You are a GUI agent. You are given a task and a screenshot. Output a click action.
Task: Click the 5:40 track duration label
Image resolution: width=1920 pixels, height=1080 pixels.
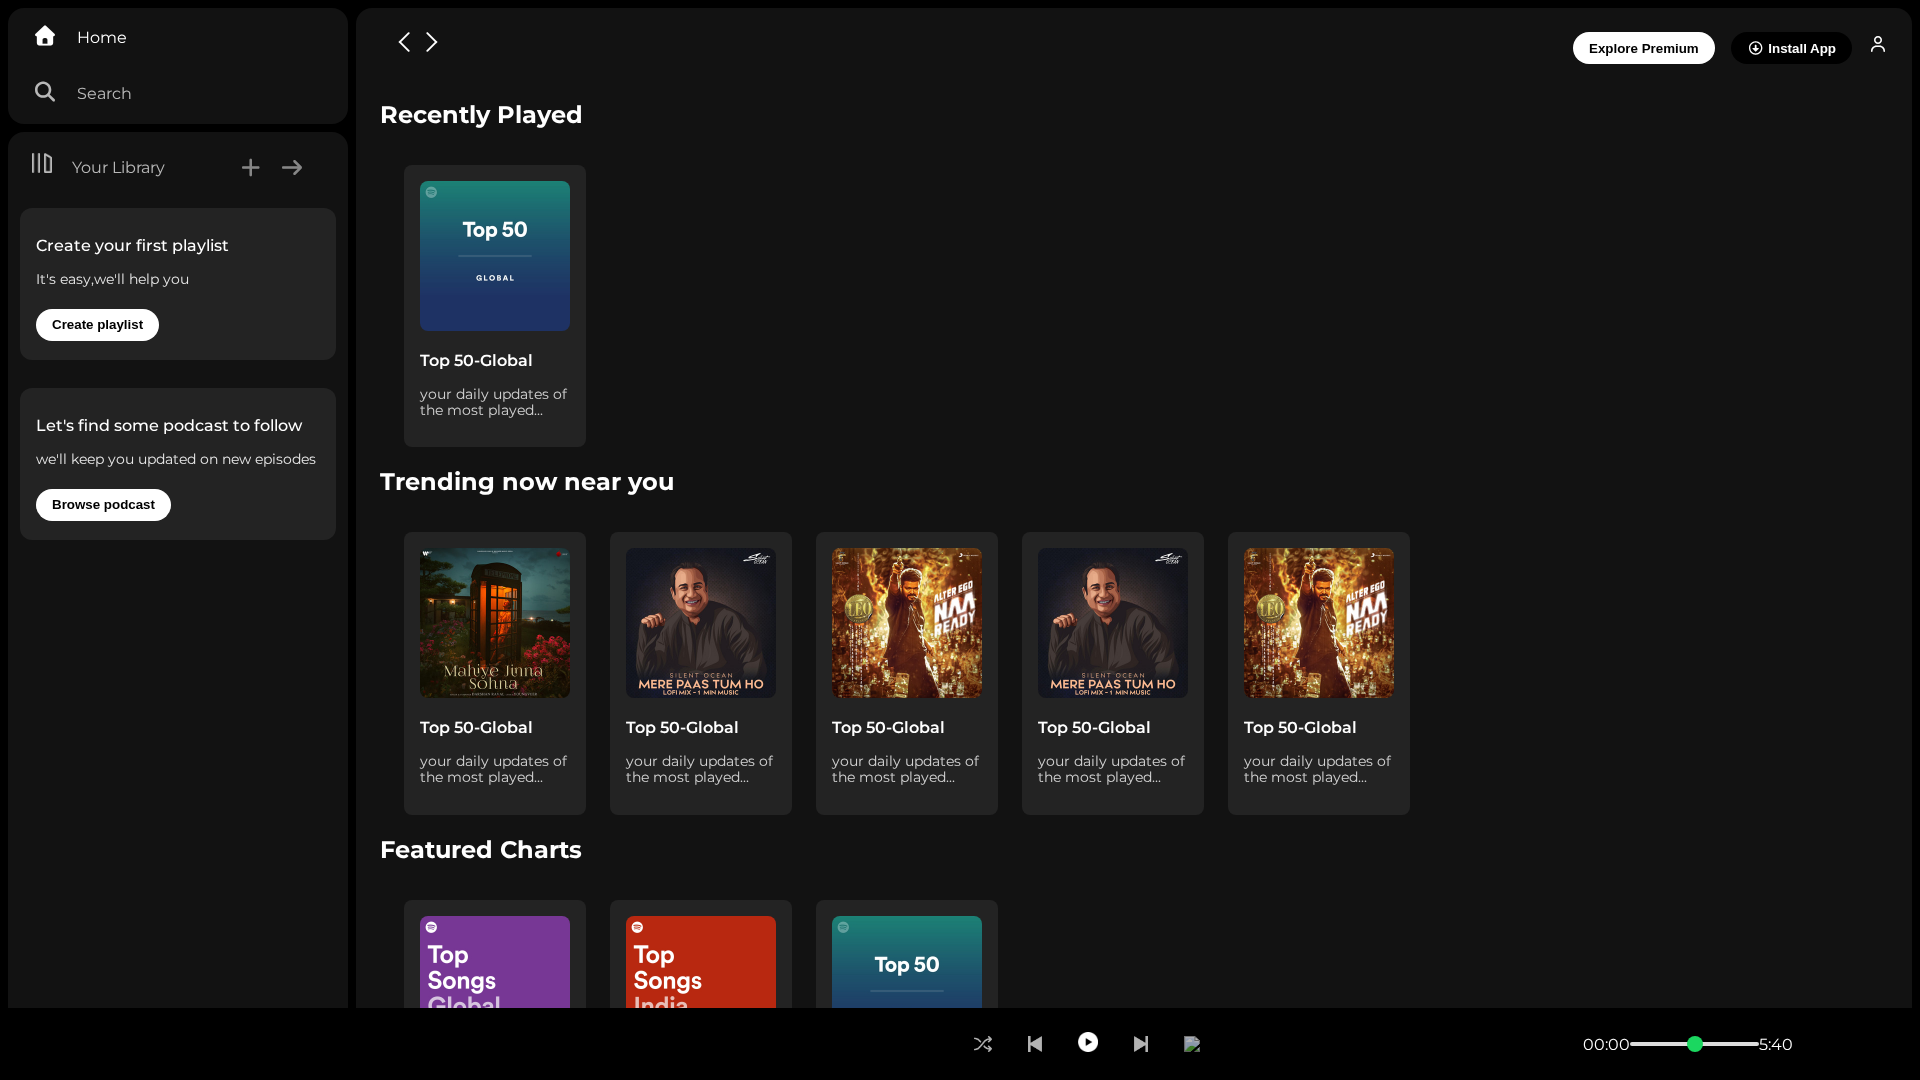[1776, 1045]
